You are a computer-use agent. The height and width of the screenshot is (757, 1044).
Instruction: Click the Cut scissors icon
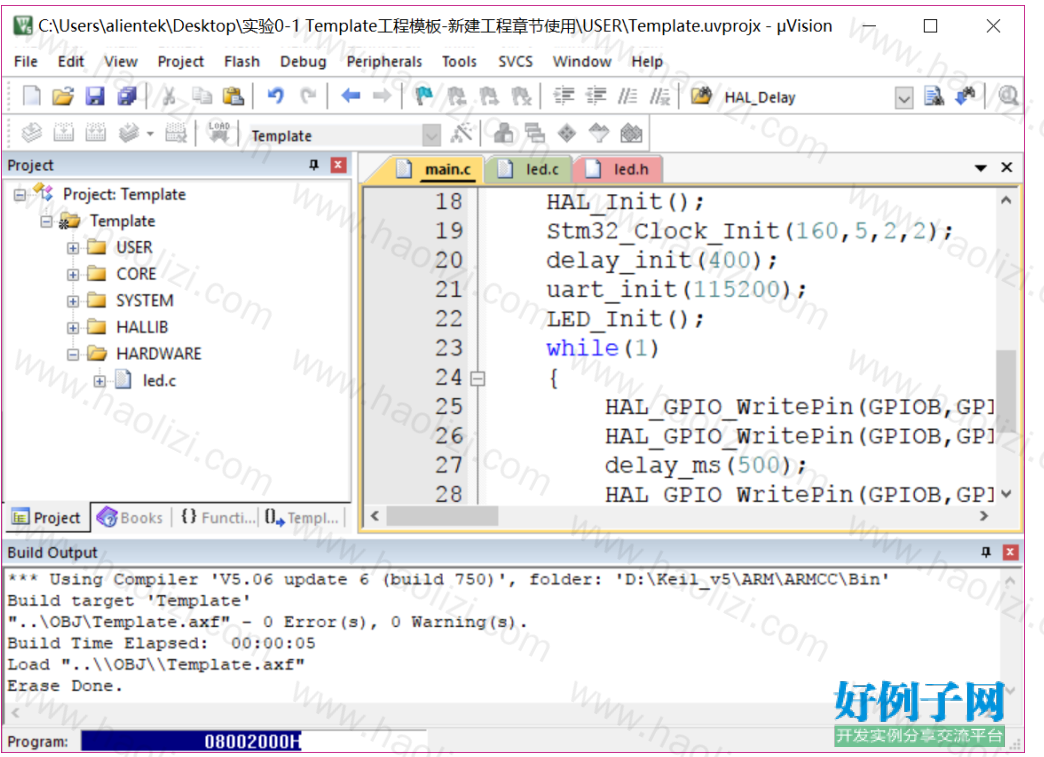[169, 96]
